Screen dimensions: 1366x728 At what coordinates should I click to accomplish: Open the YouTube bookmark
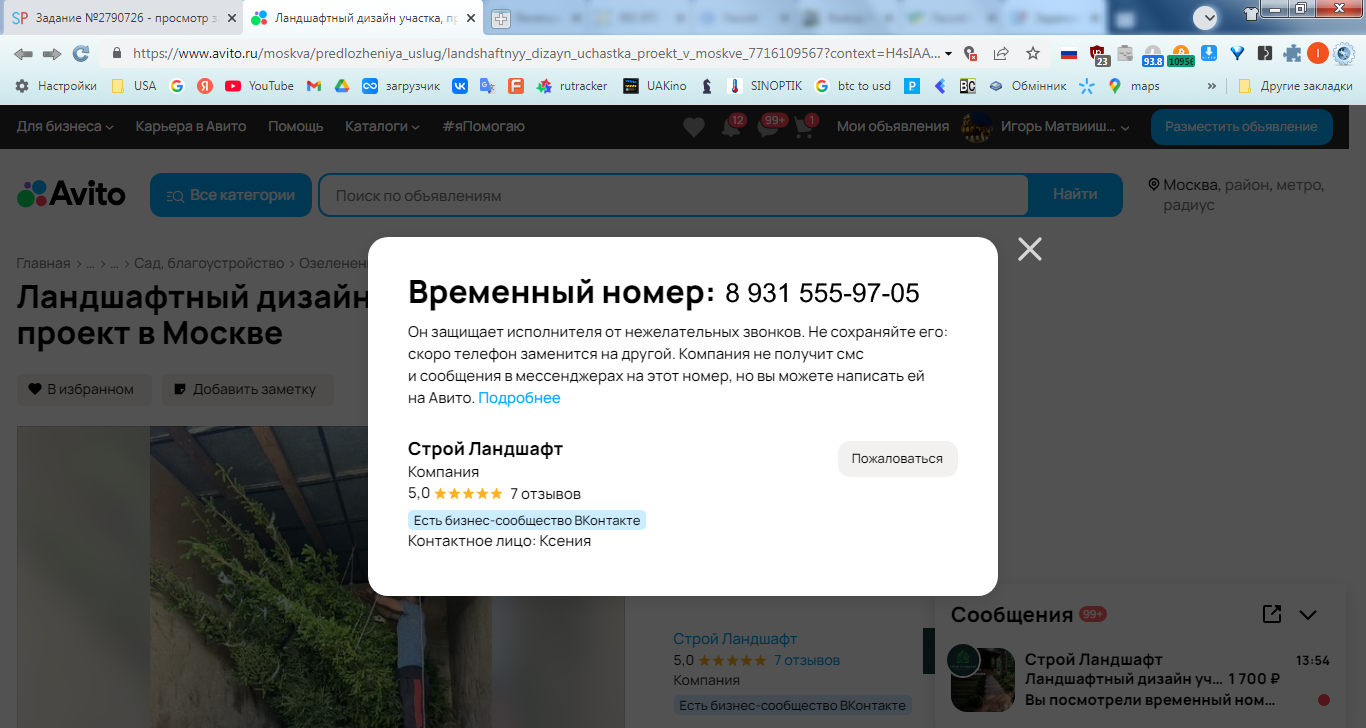260,86
